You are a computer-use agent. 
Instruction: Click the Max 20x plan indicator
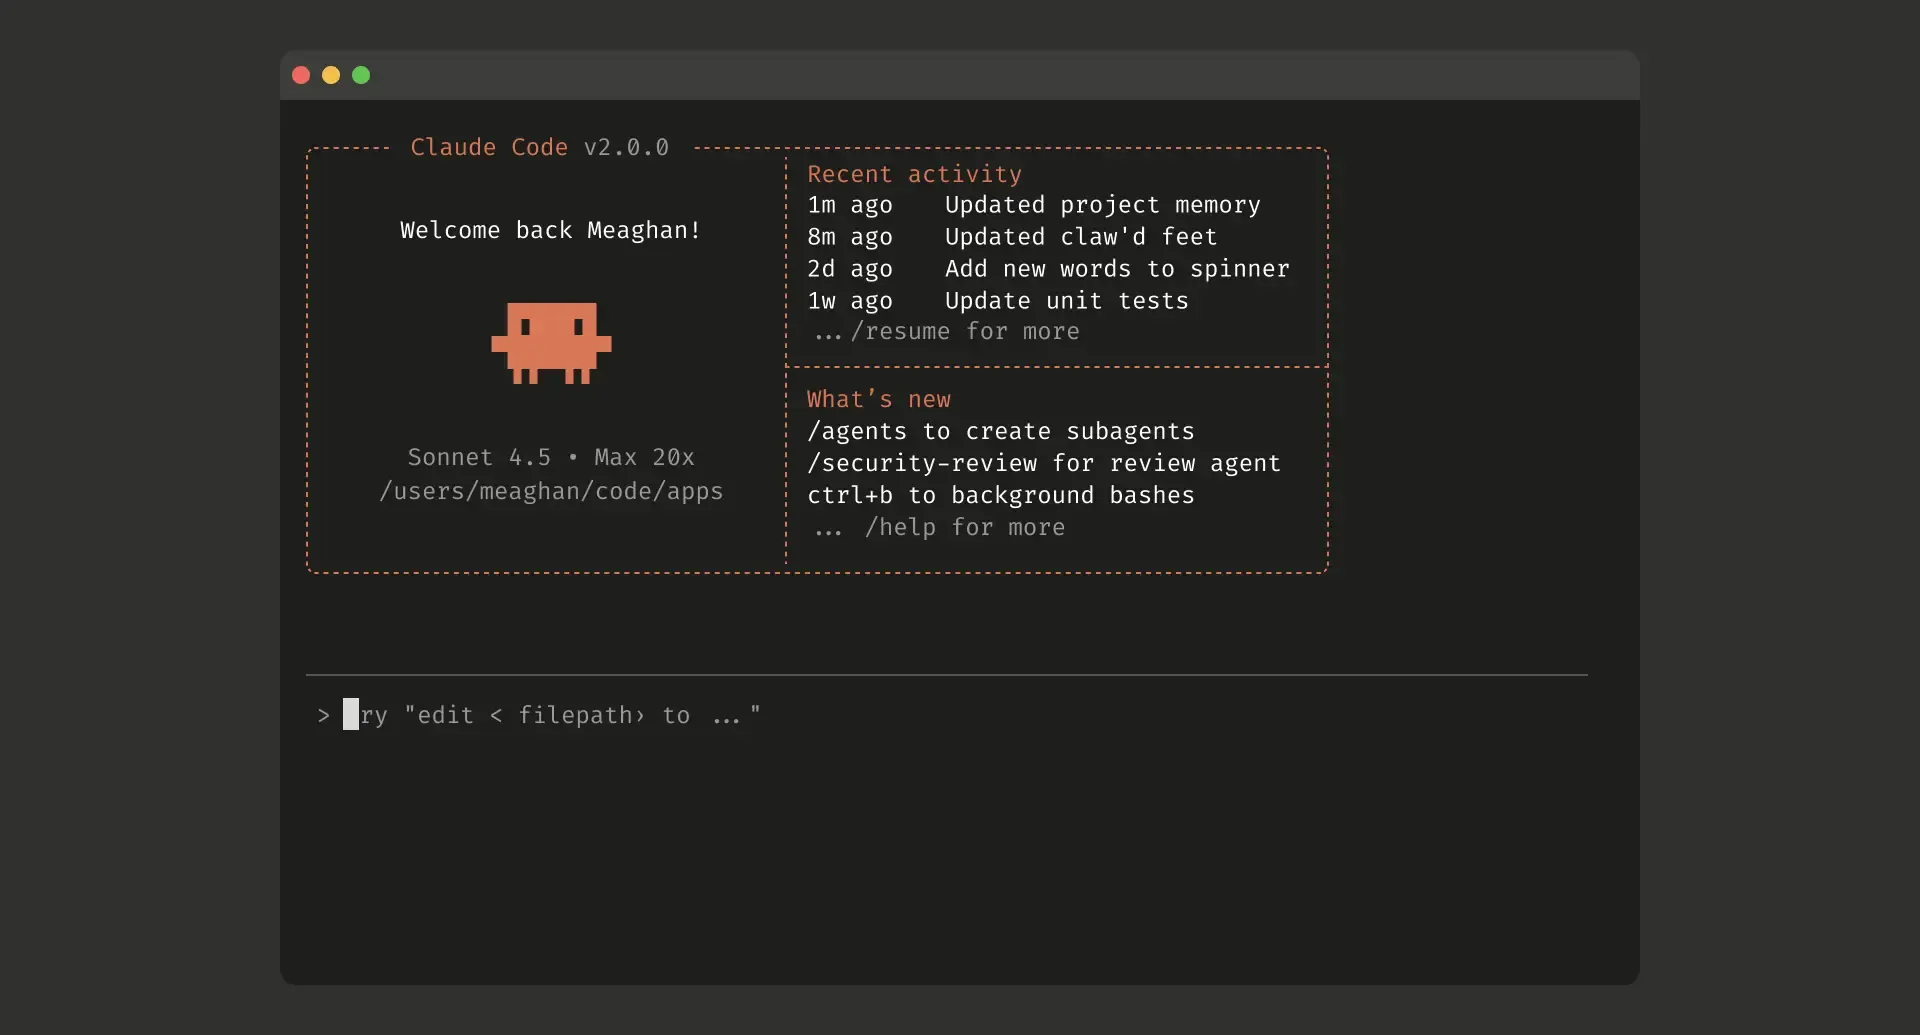point(644,457)
